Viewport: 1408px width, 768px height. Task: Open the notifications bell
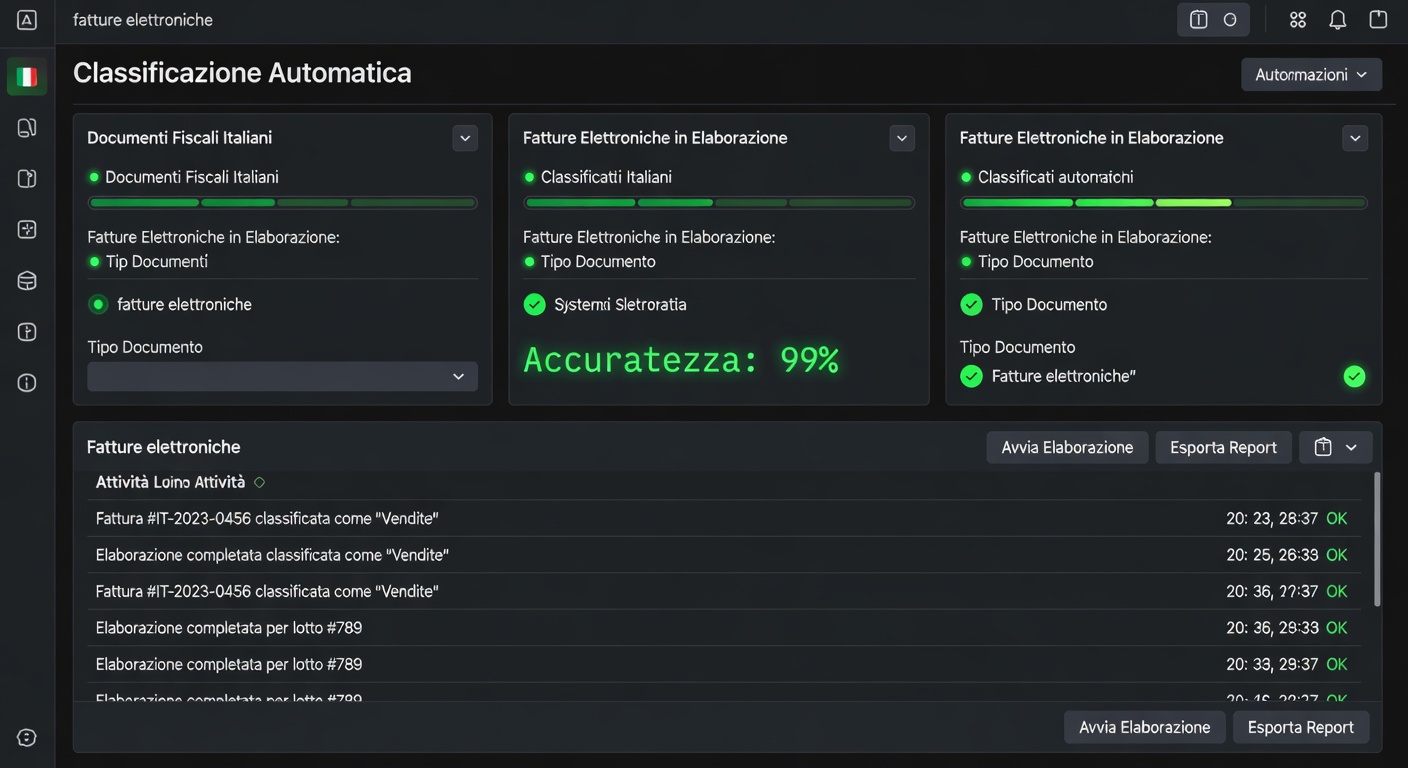[x=1337, y=19]
